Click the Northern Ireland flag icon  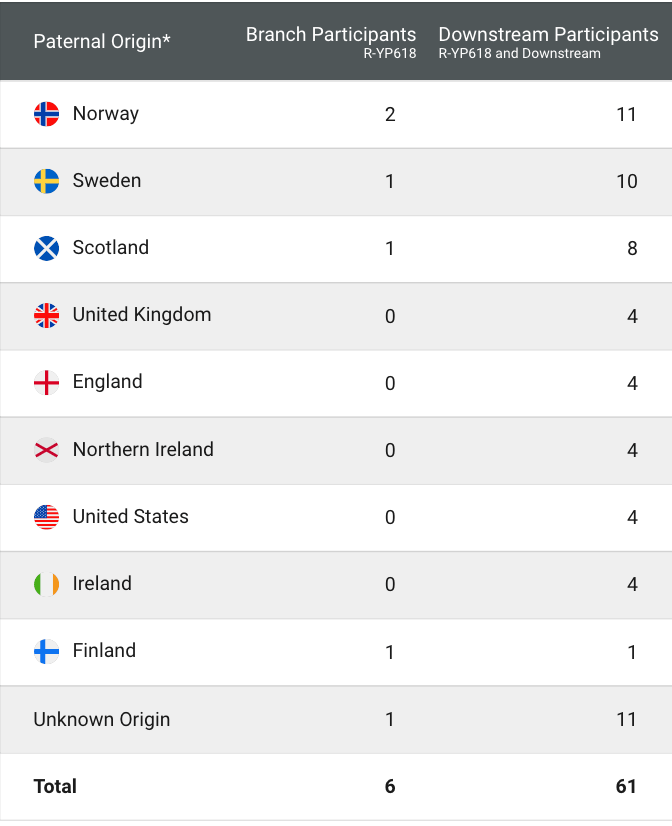46,450
